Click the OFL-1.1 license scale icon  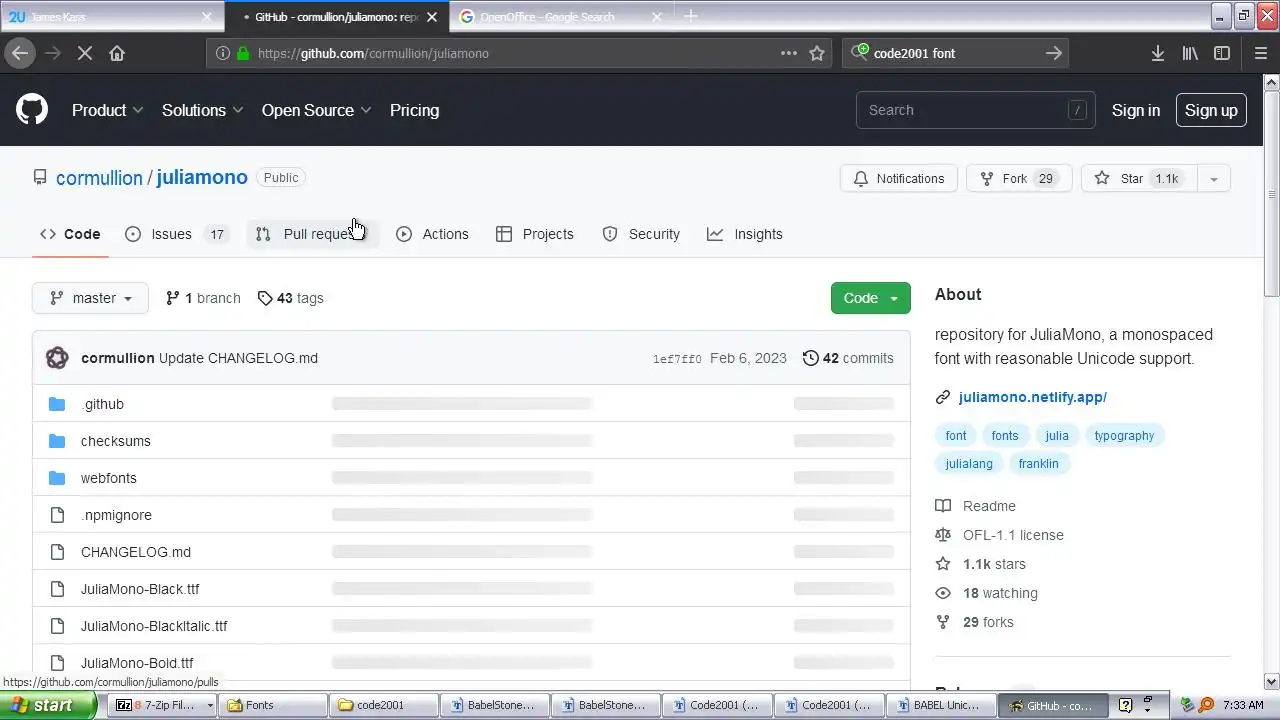[942, 535]
